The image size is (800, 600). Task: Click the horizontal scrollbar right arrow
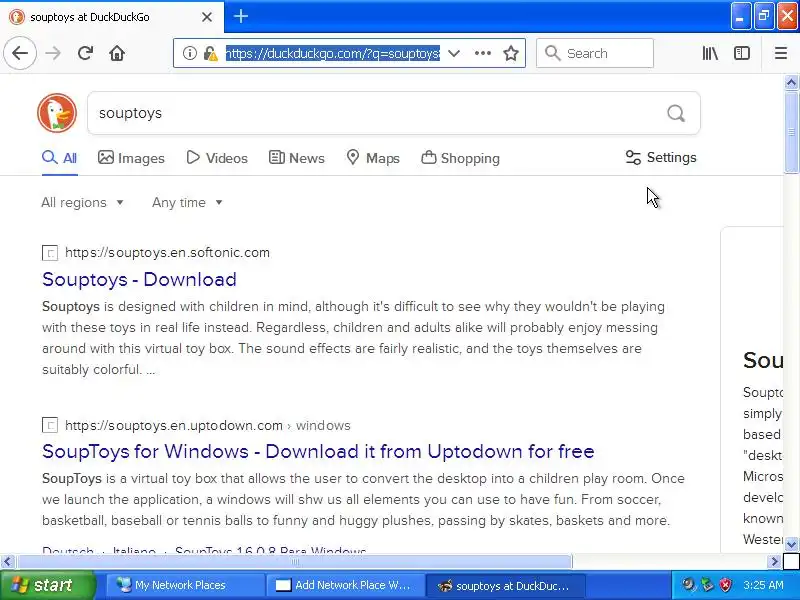pyautogui.click(x=774, y=561)
